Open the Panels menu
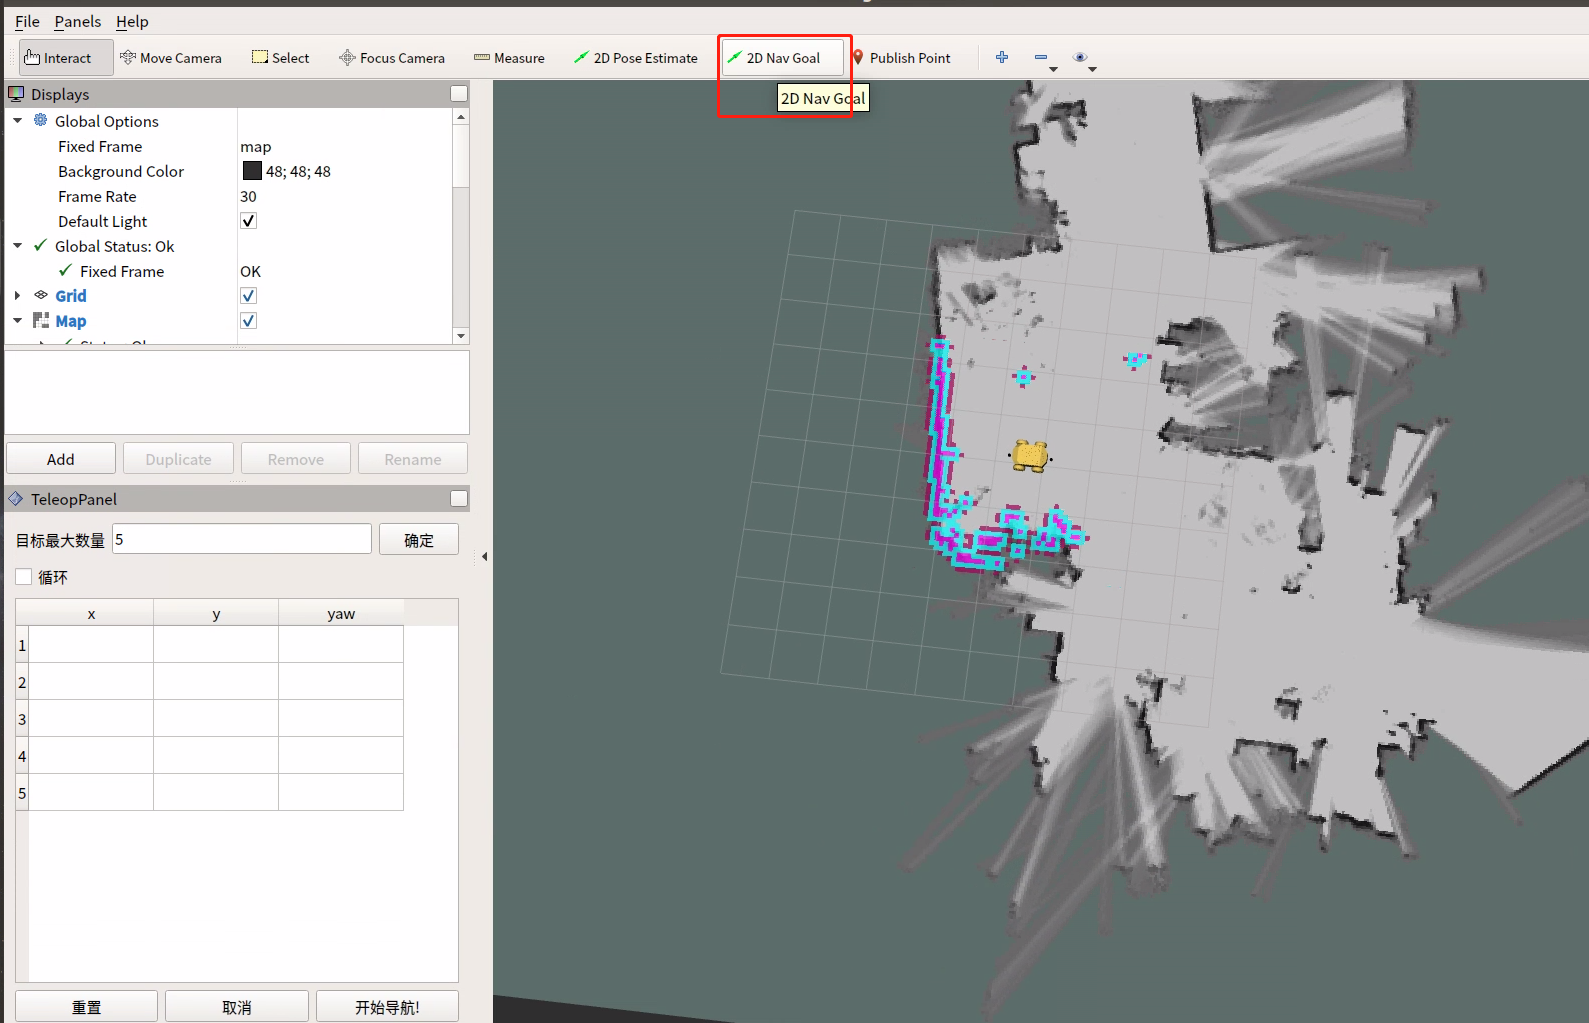The width and height of the screenshot is (1589, 1023). [77, 21]
